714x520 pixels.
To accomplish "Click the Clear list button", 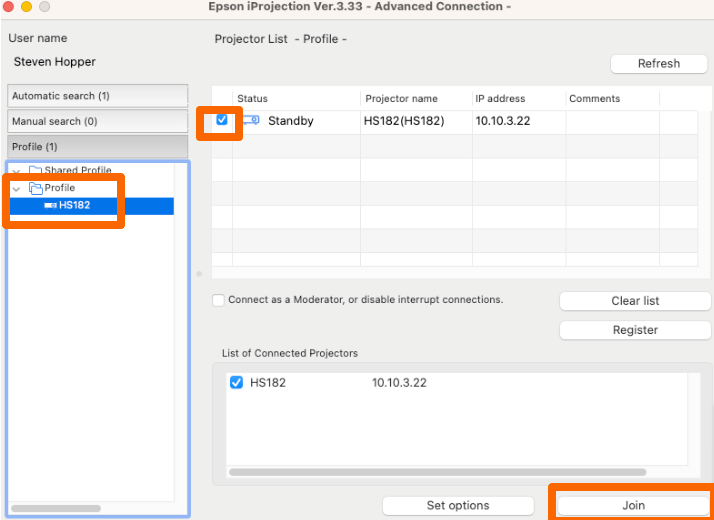I will click(635, 301).
